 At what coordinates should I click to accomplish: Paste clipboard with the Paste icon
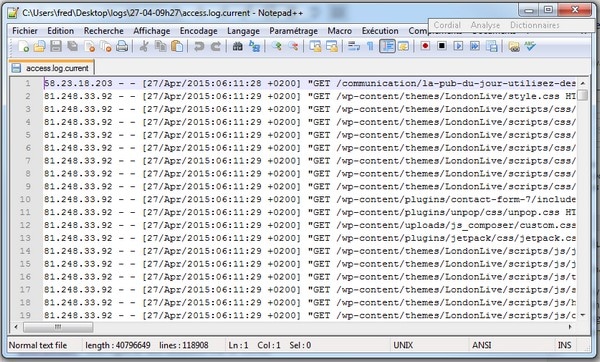(x=177, y=47)
